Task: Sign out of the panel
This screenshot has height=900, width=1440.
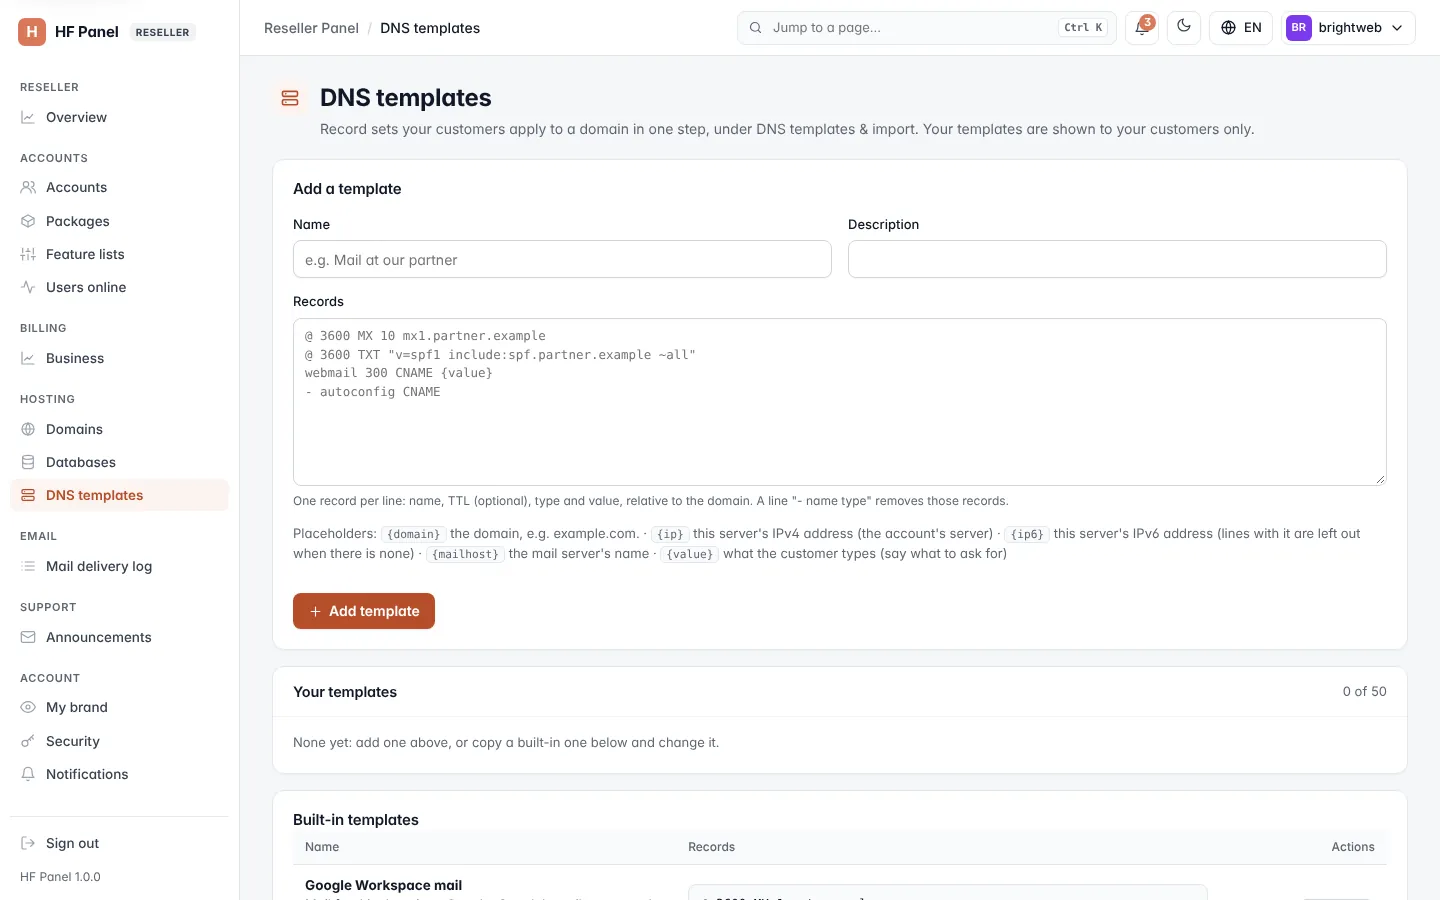Action: [x=119, y=843]
